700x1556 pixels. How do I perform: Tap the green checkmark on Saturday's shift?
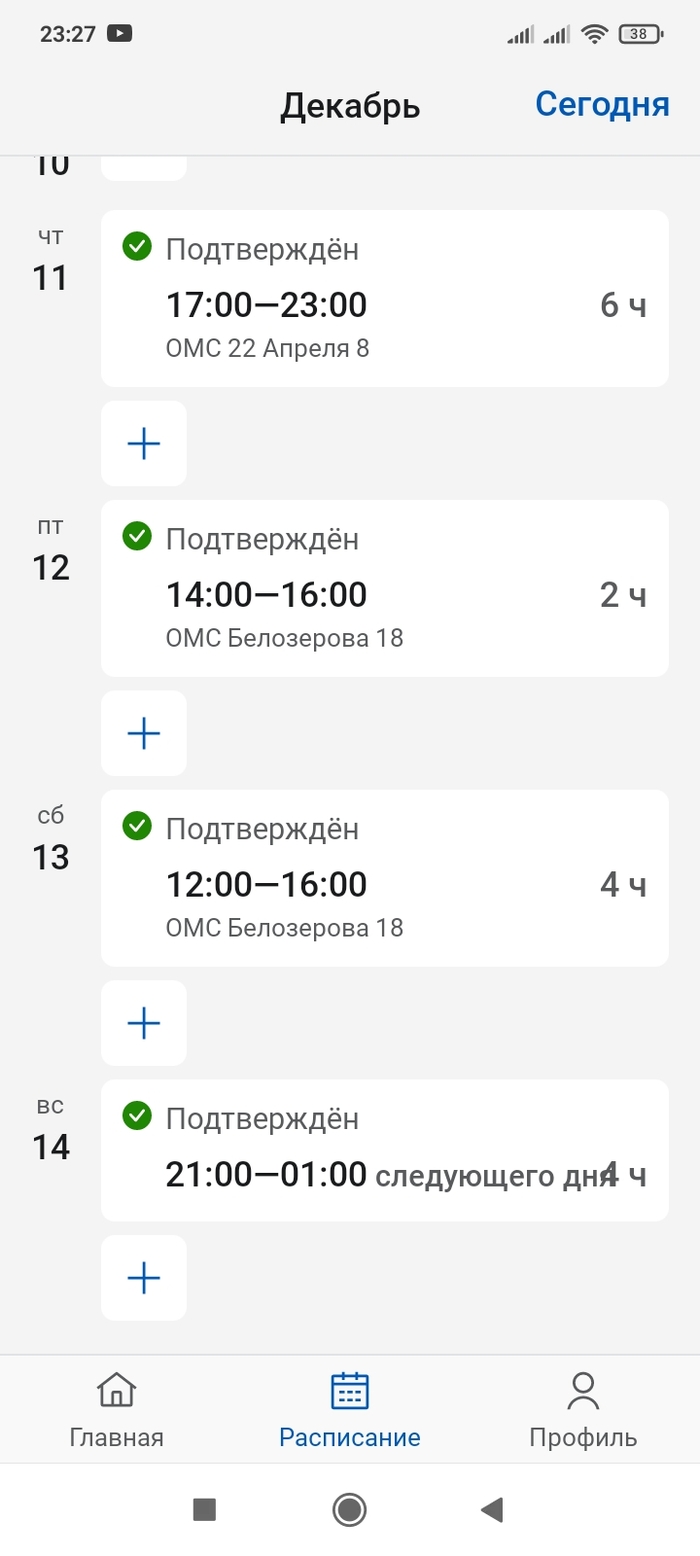click(x=136, y=827)
